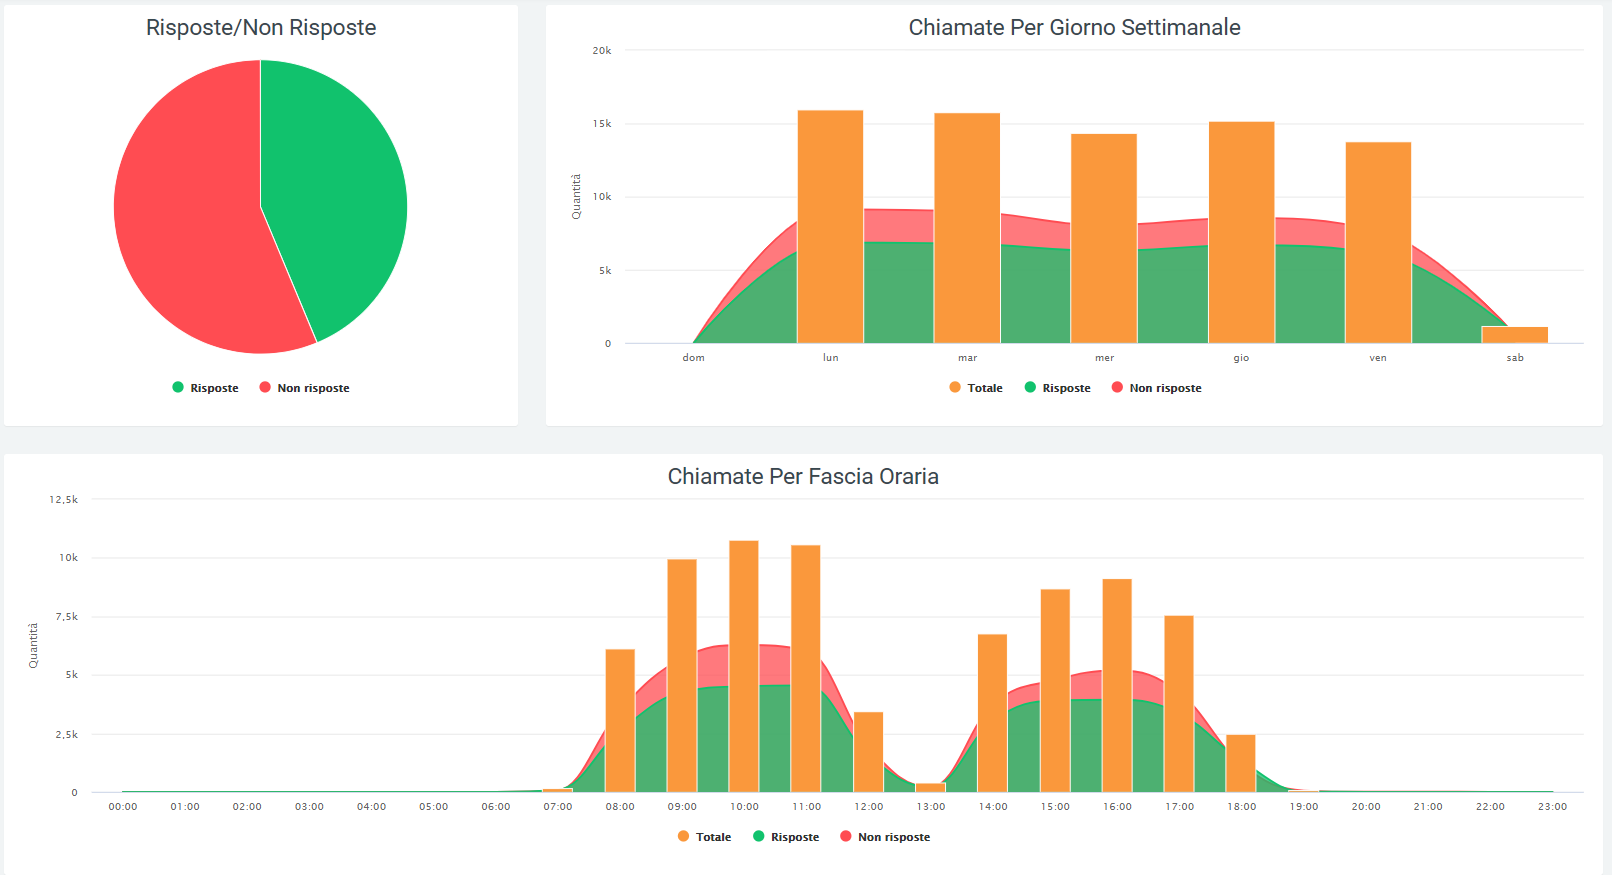
Task: Click the small 13:00 orange bar
Action: tap(930, 788)
